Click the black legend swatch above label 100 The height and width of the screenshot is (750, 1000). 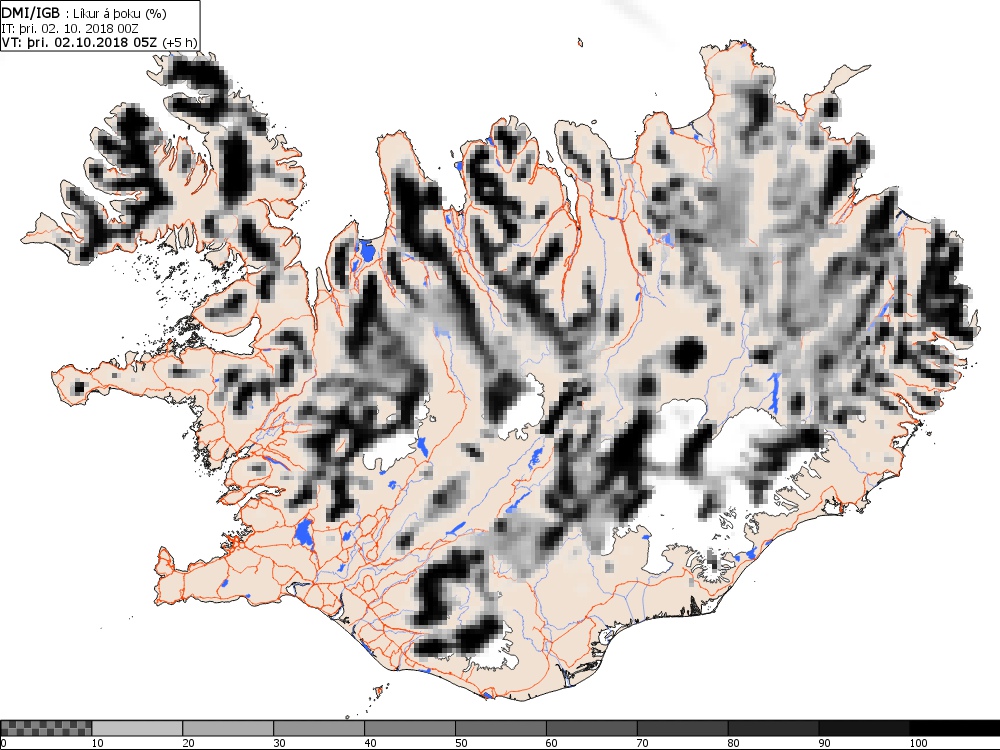tap(954, 728)
